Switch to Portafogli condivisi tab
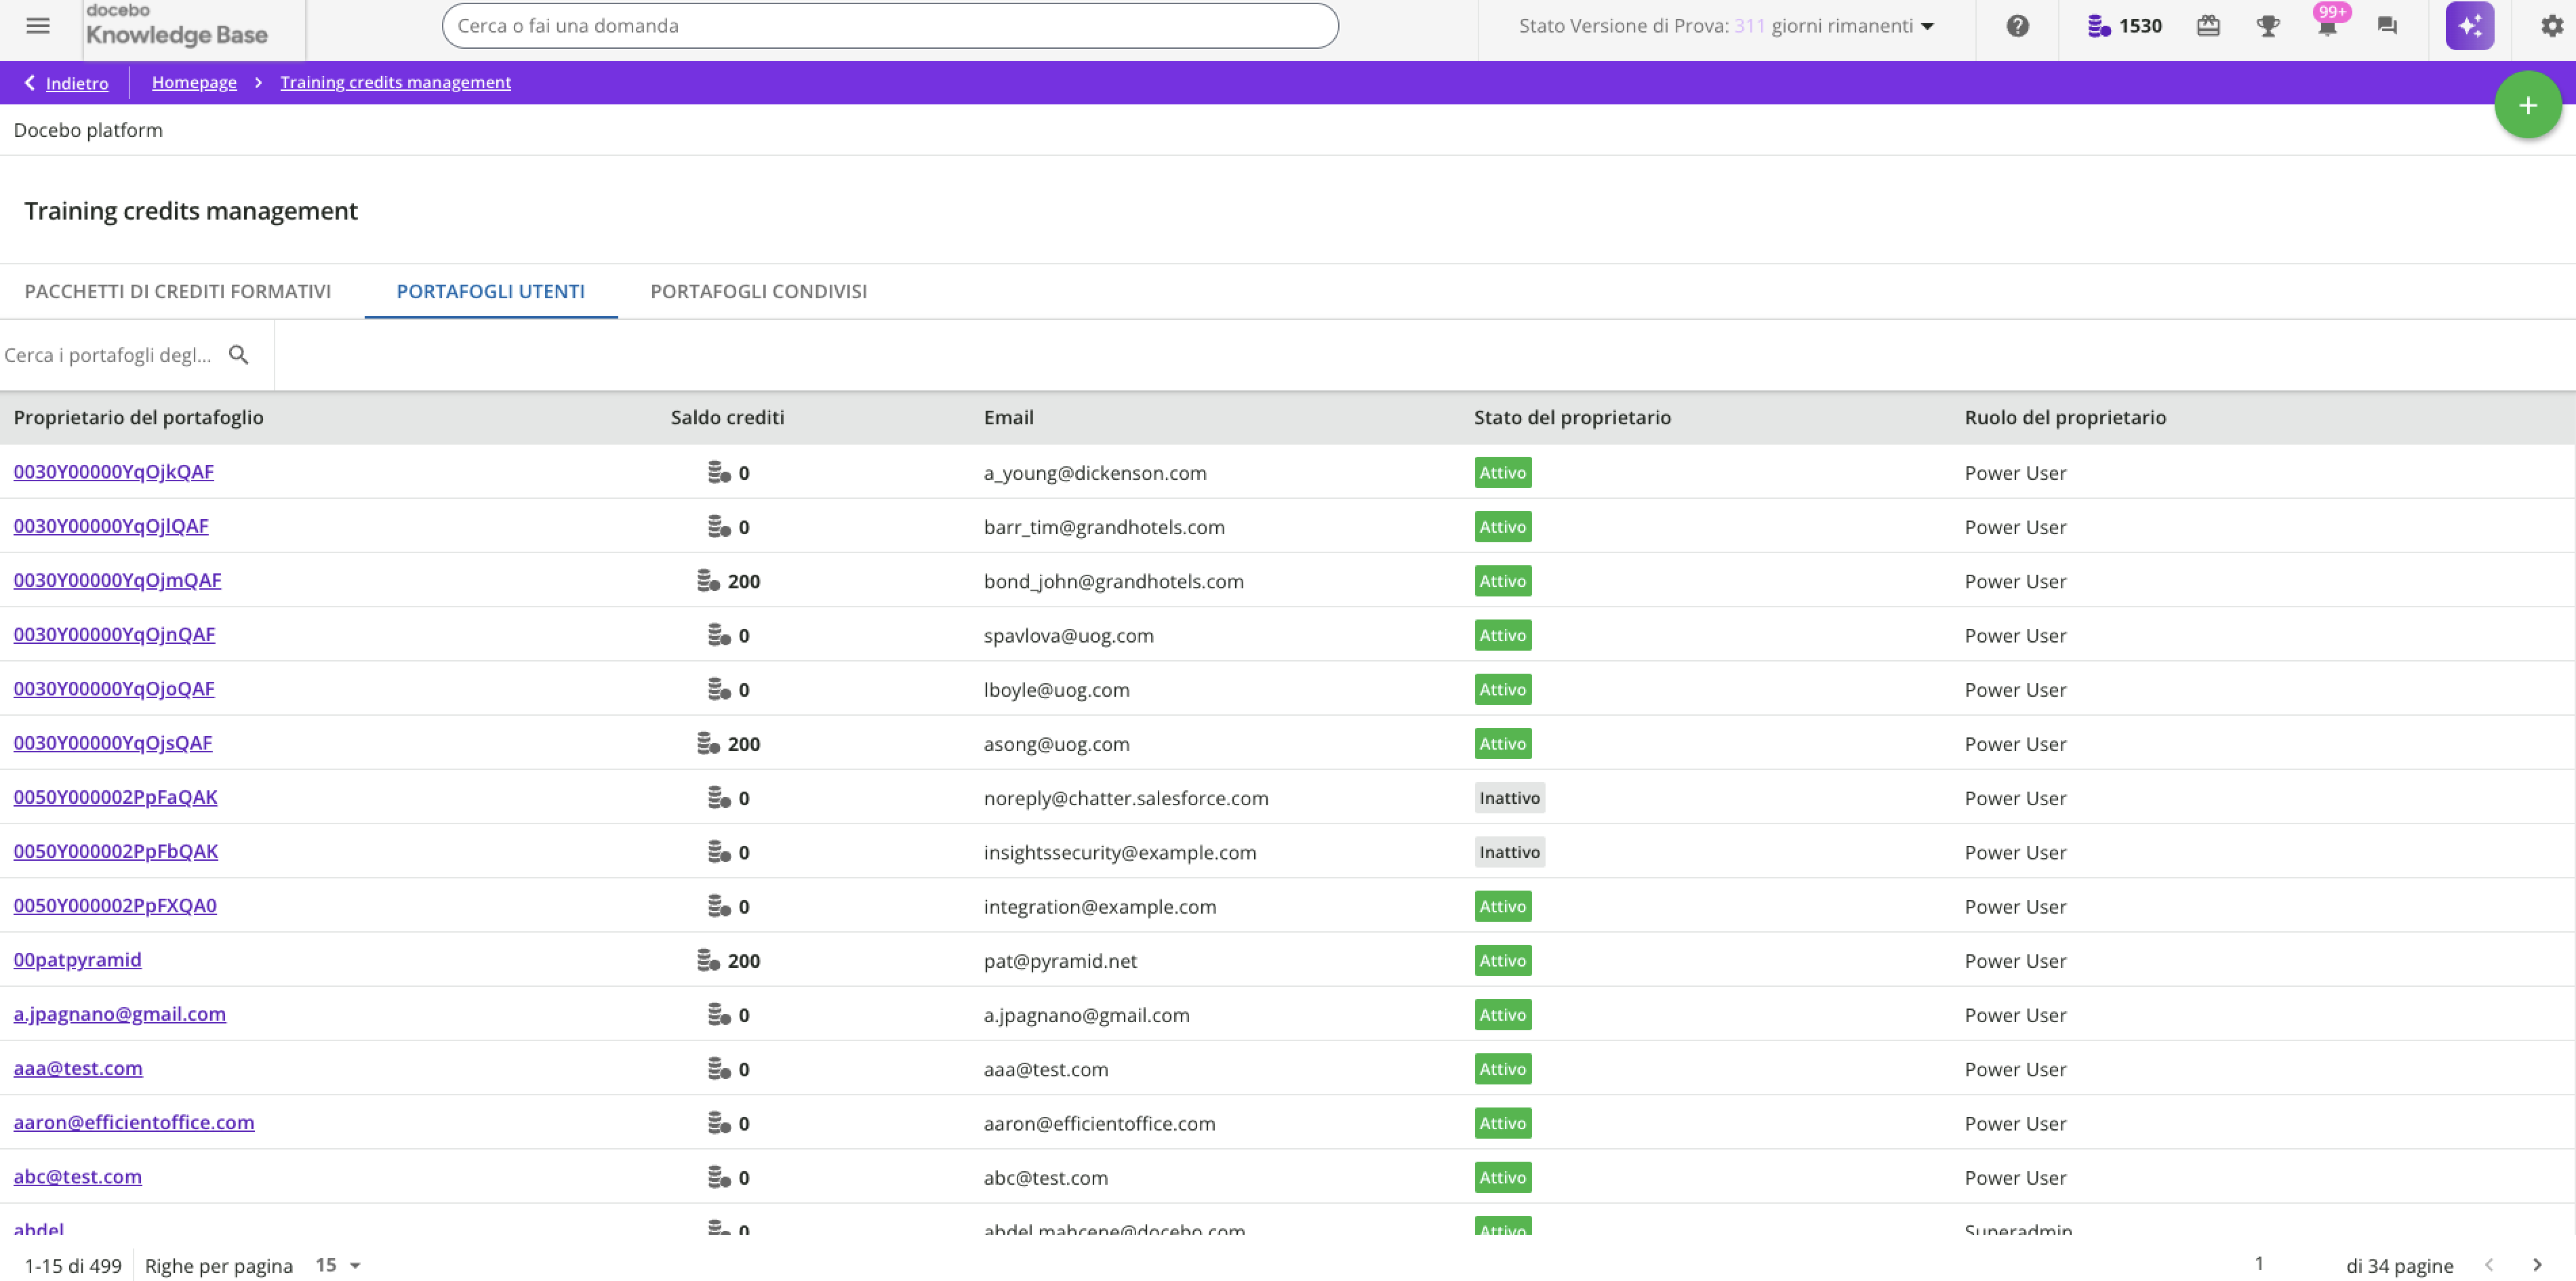This screenshot has width=2576, height=1281. [758, 291]
